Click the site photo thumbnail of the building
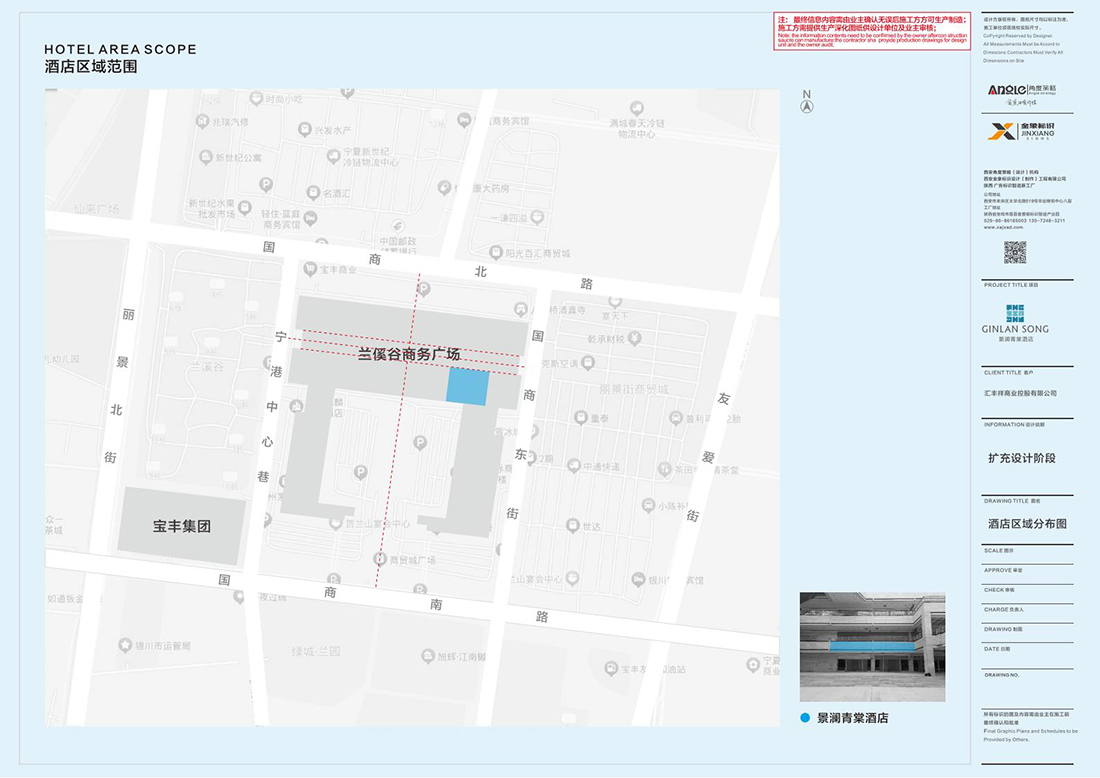Image resolution: width=1100 pixels, height=778 pixels. coord(872,647)
